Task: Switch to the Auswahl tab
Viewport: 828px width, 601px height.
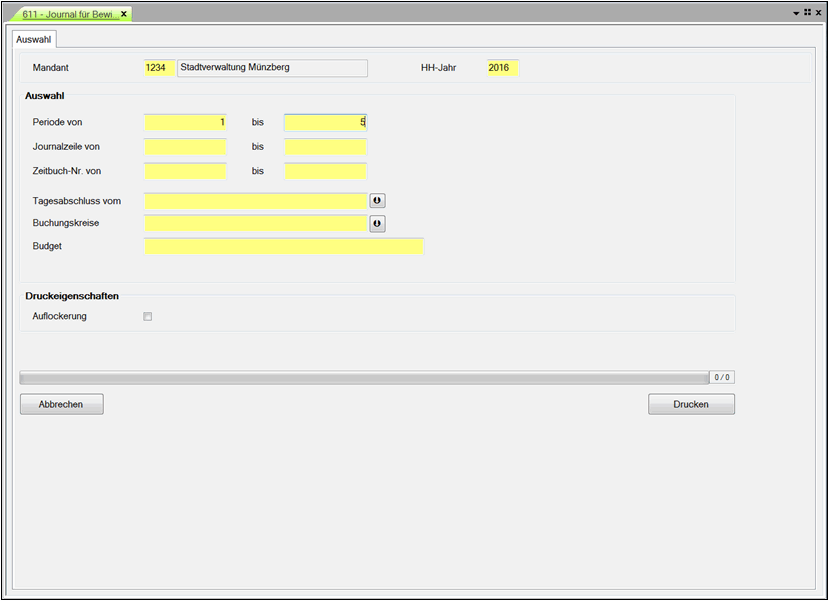Action: pos(35,39)
